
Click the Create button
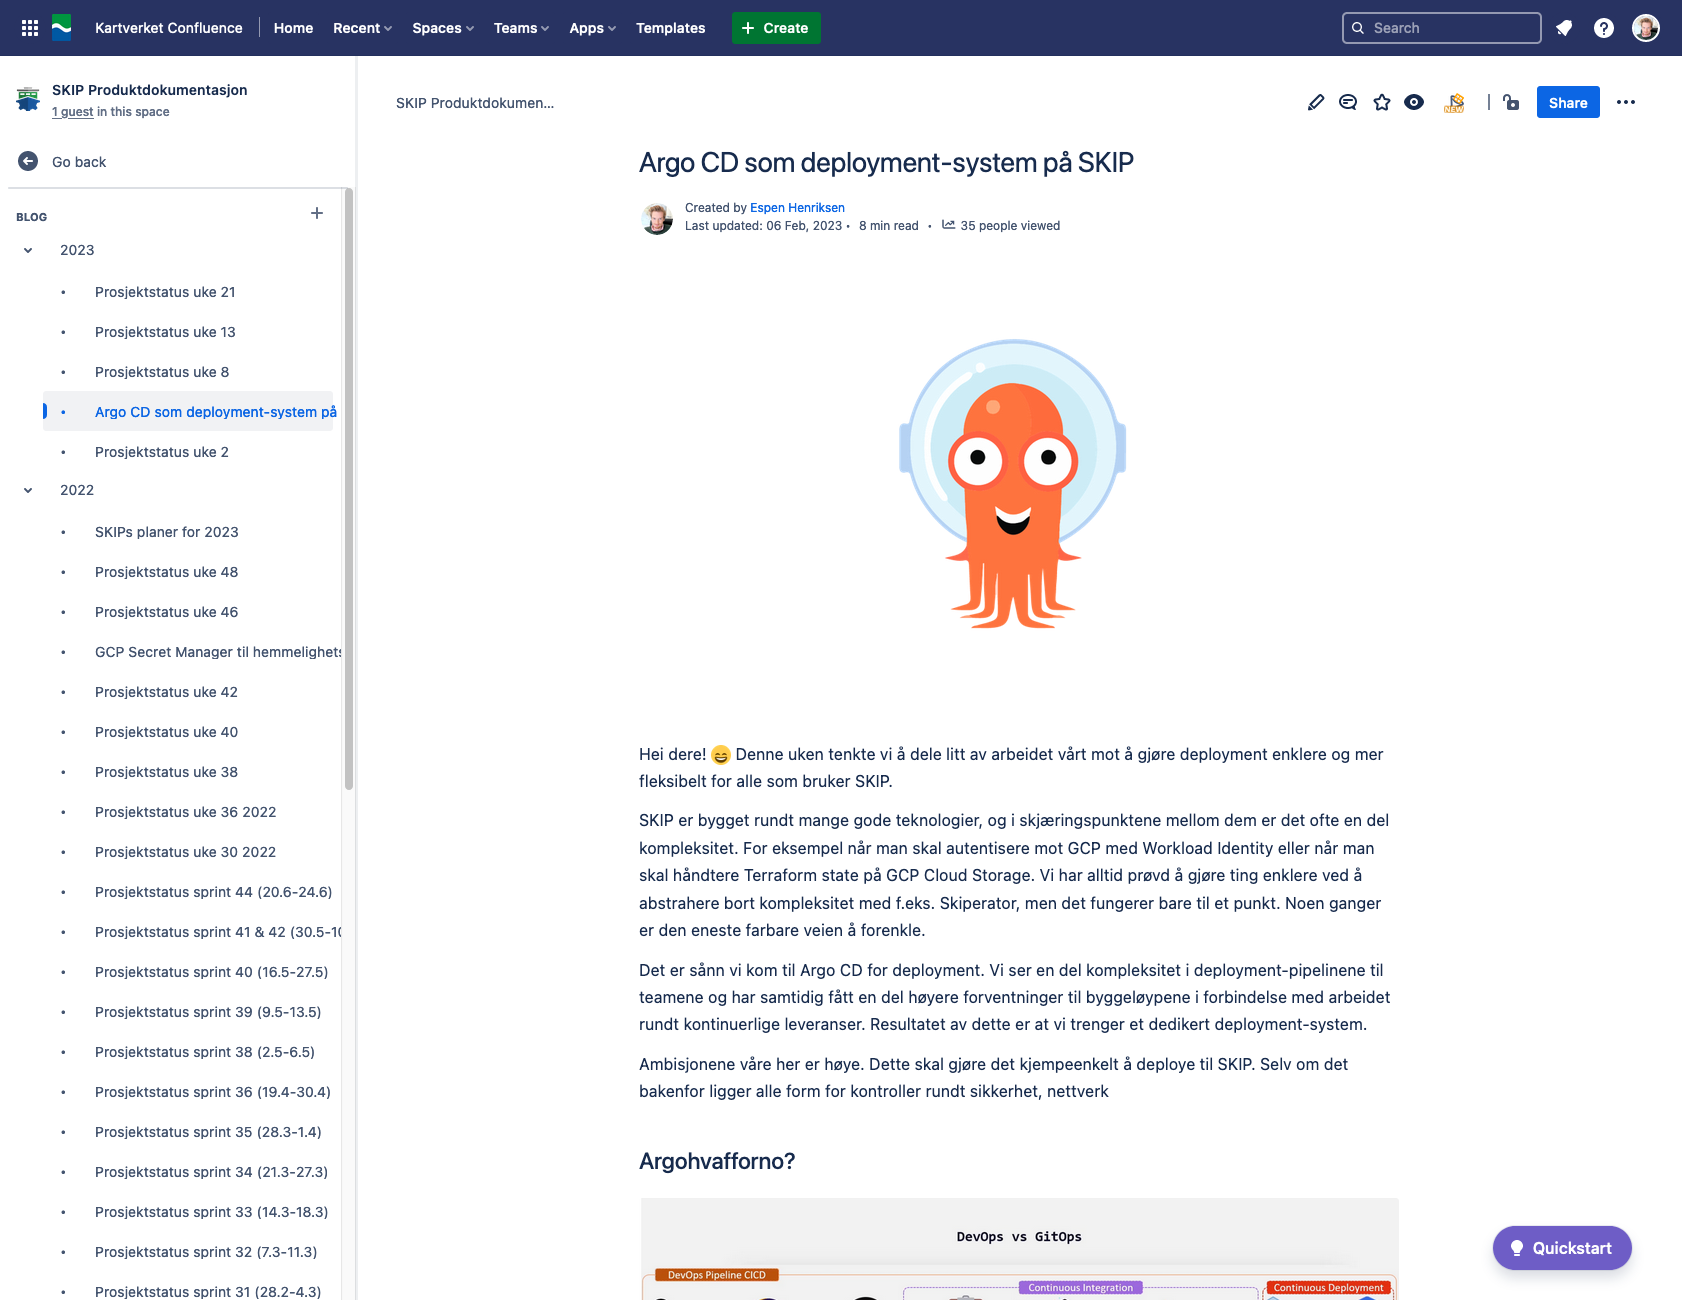tap(776, 28)
